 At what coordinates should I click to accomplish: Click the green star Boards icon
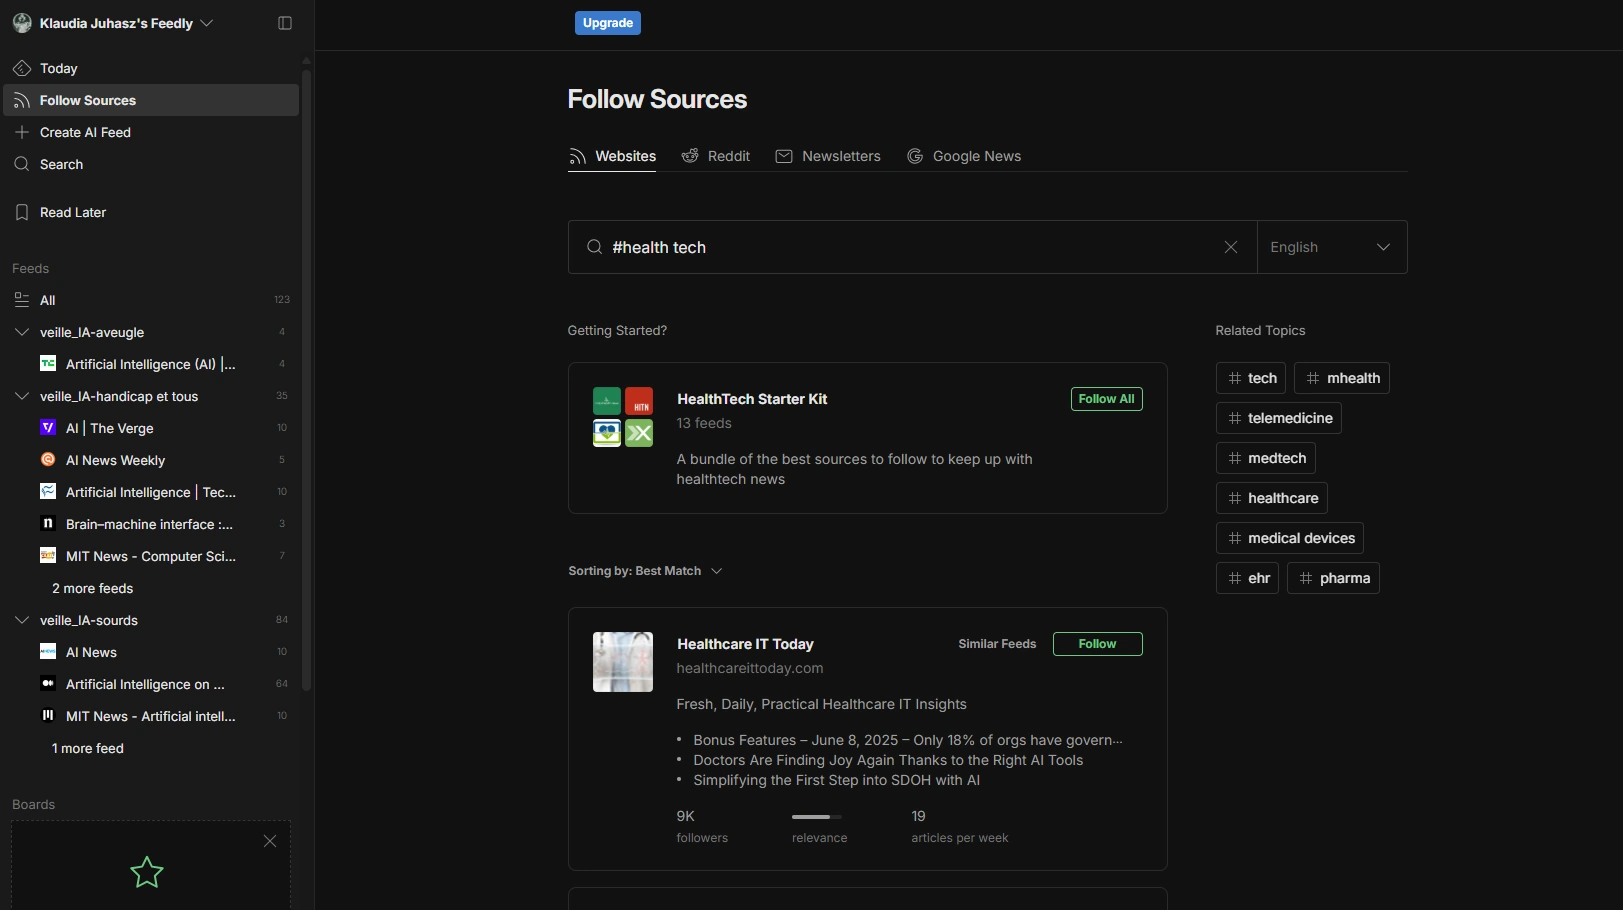[x=147, y=873]
